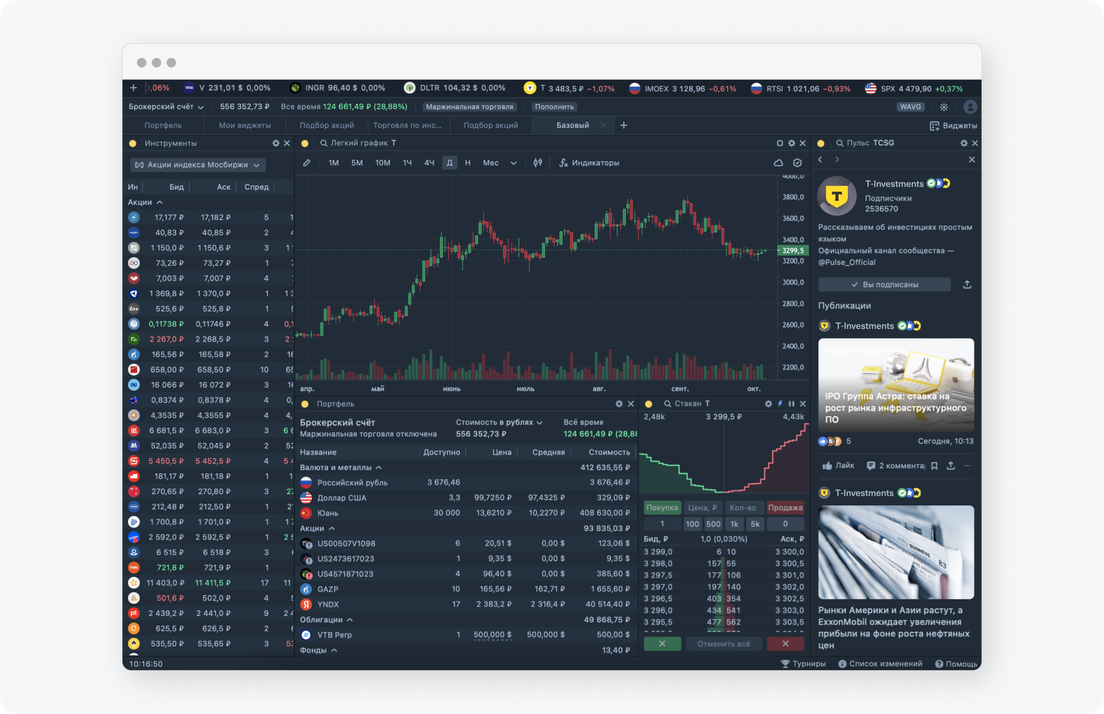Image resolution: width=1104 pixels, height=714 pixels.
Task: Change chart type with candlestick icon
Action: coord(538,163)
